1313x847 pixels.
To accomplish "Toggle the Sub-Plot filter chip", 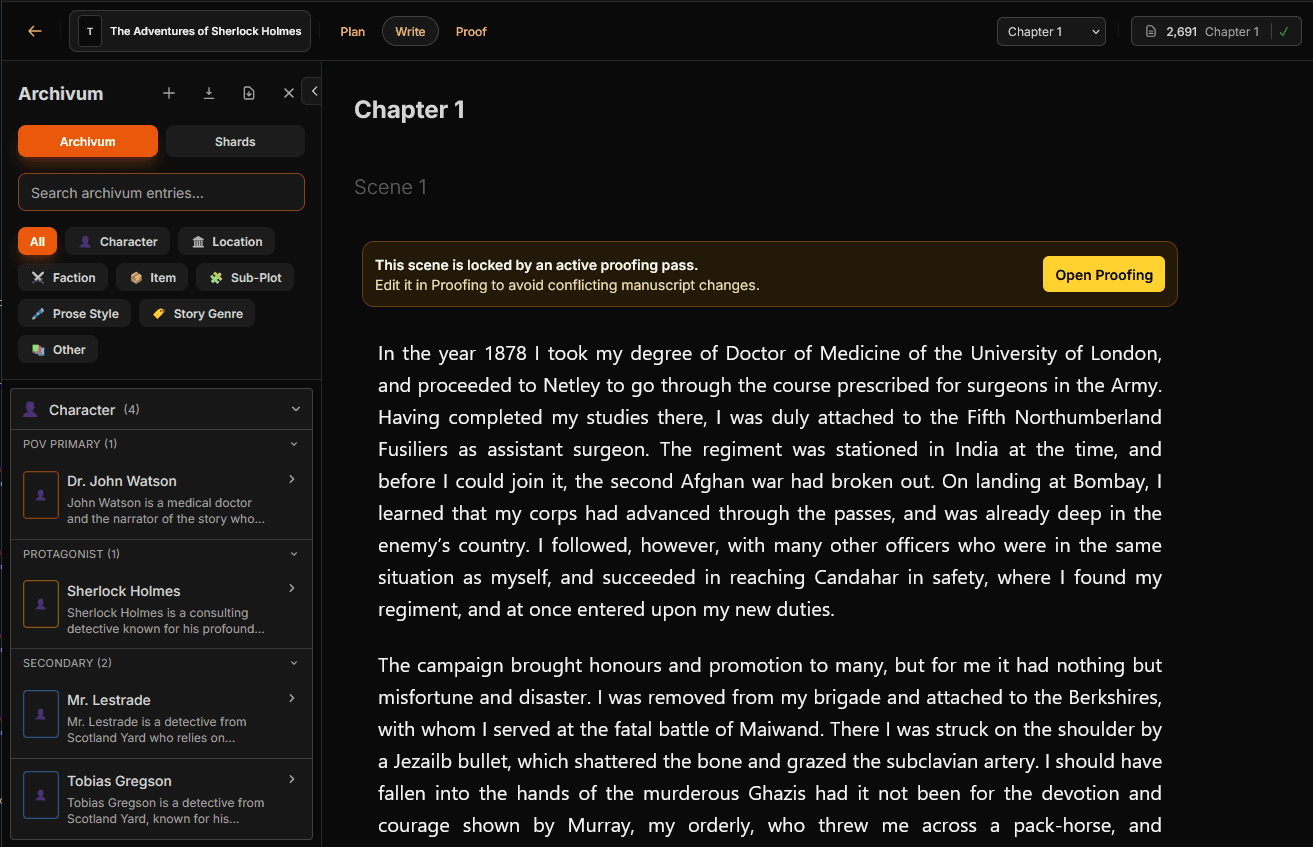I will click(x=245, y=277).
